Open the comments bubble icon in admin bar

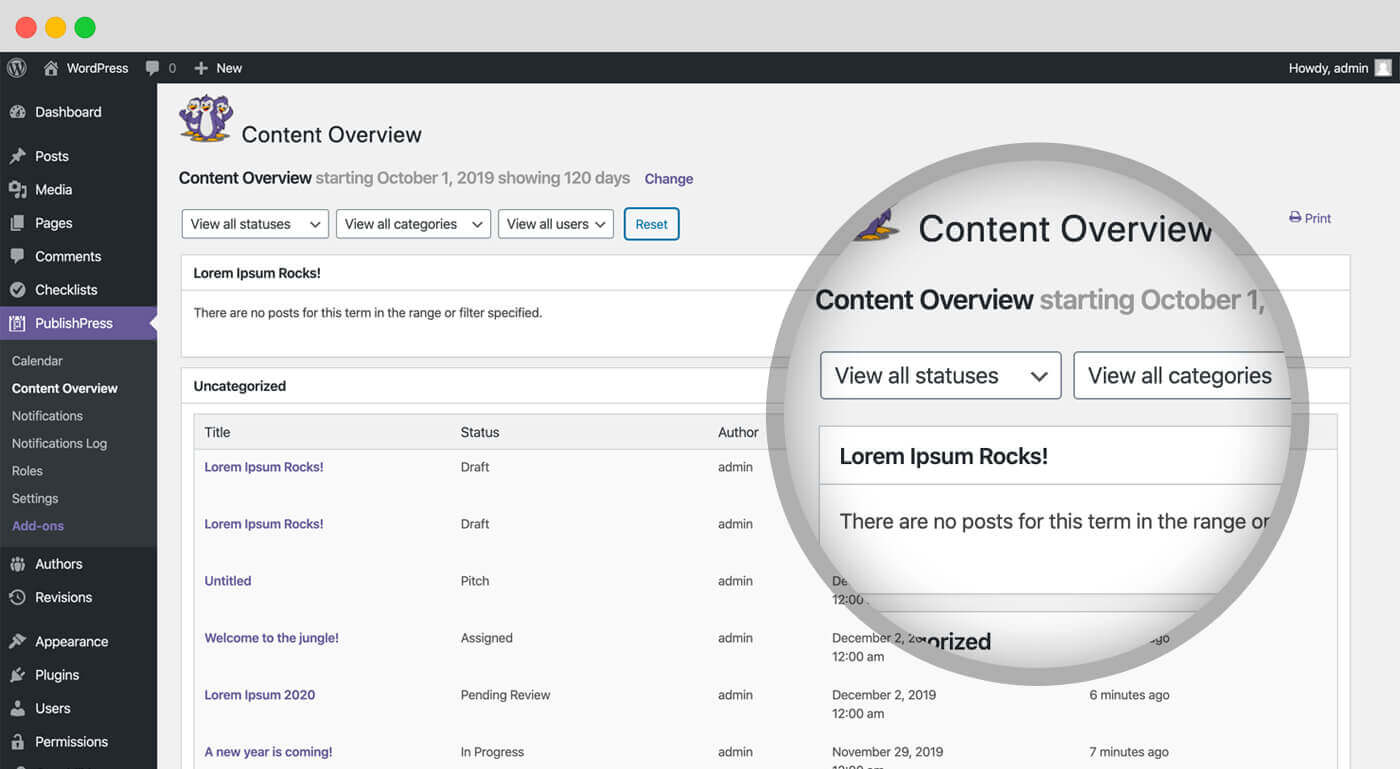tap(153, 68)
